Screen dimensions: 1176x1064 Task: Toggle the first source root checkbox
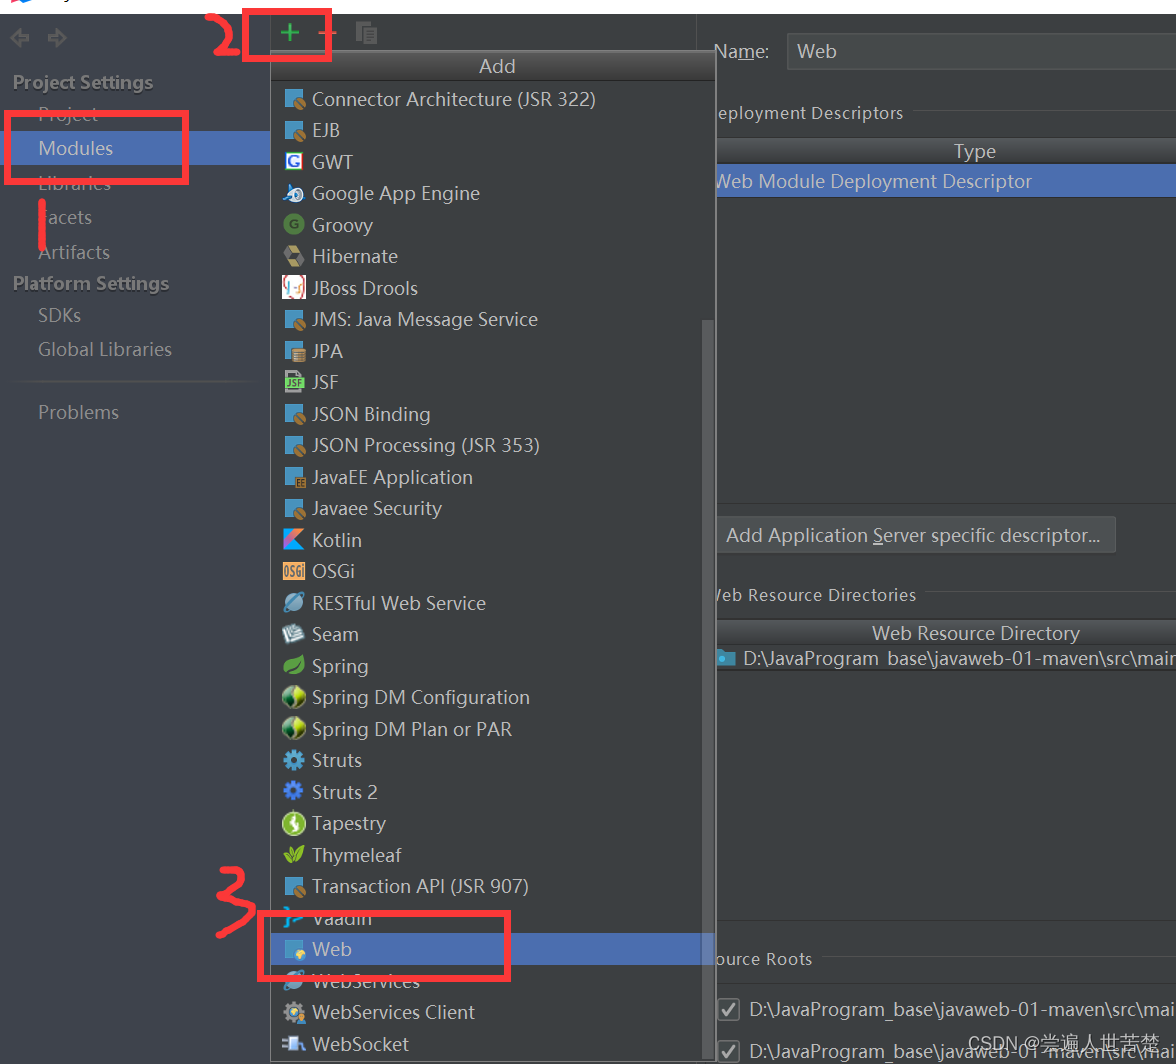729,1009
